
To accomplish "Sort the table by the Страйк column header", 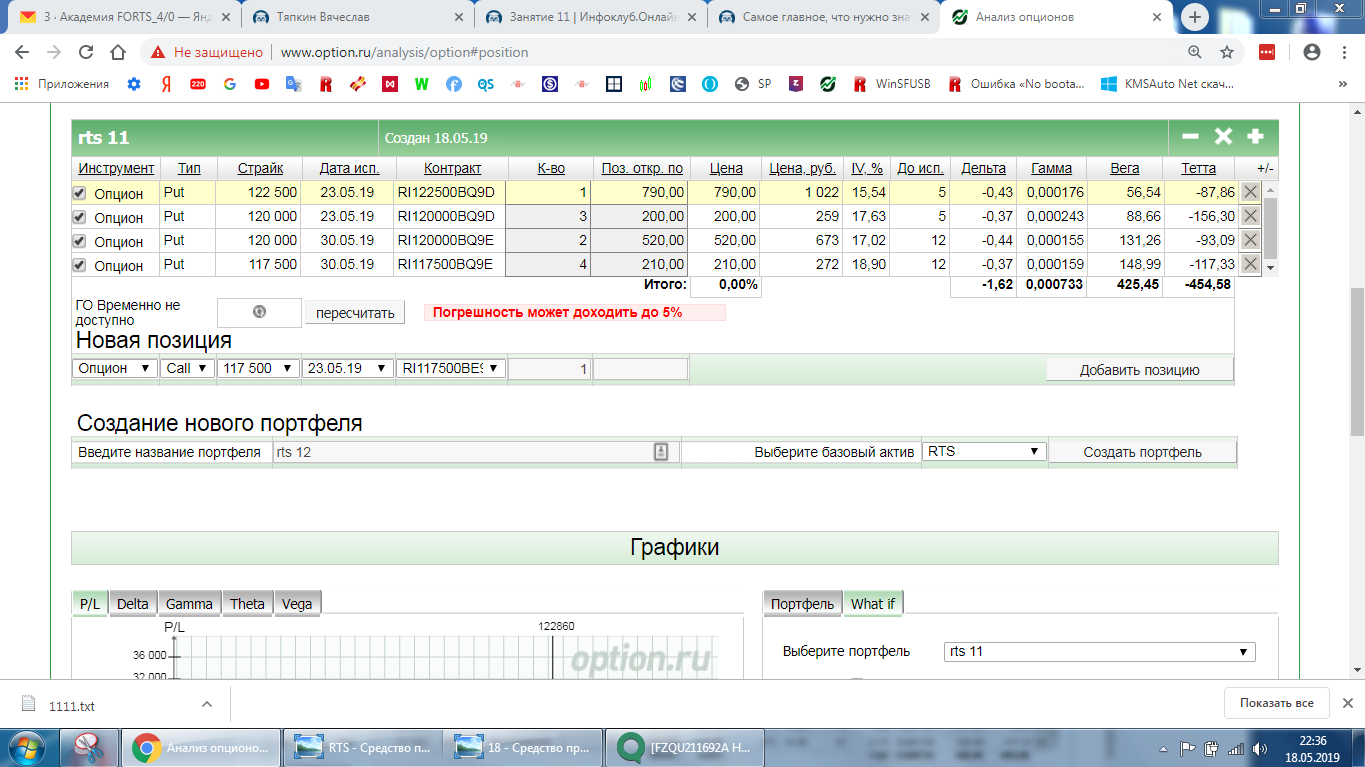I will tap(261, 168).
